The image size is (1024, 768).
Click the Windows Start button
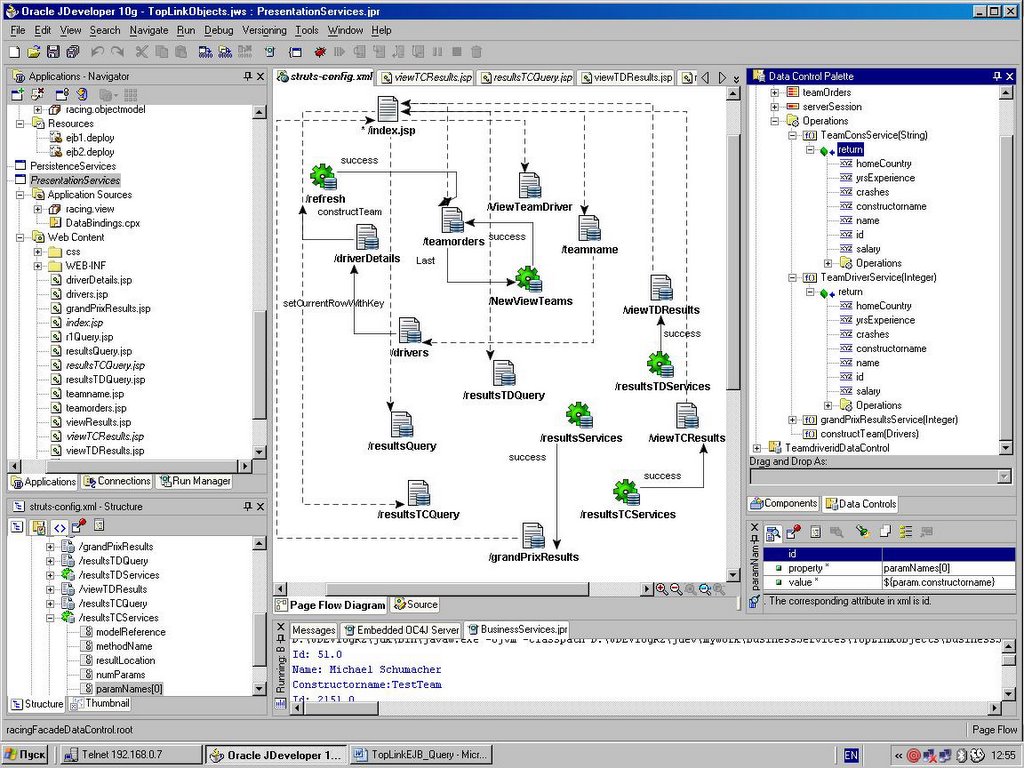(26, 755)
